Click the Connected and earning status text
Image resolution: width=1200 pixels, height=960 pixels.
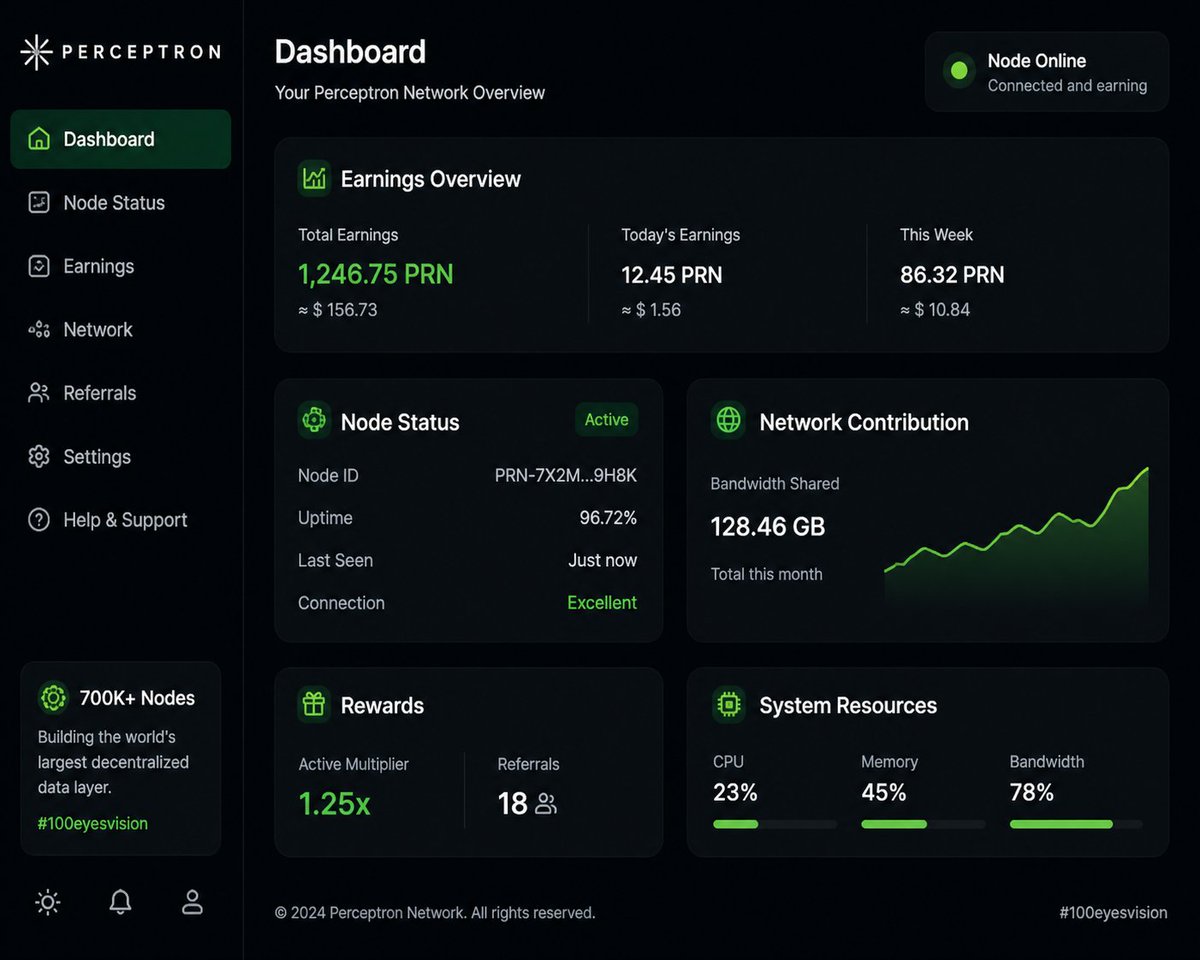click(x=1067, y=86)
